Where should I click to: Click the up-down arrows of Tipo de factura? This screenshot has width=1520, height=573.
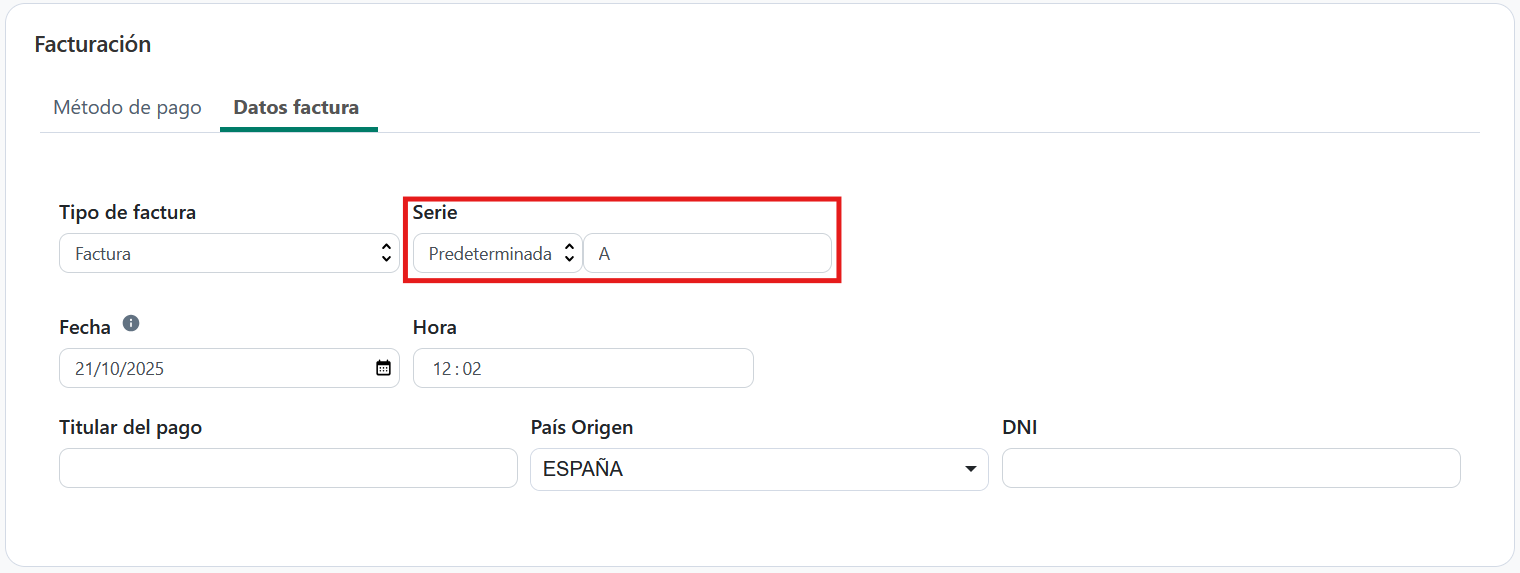pyautogui.click(x=387, y=254)
